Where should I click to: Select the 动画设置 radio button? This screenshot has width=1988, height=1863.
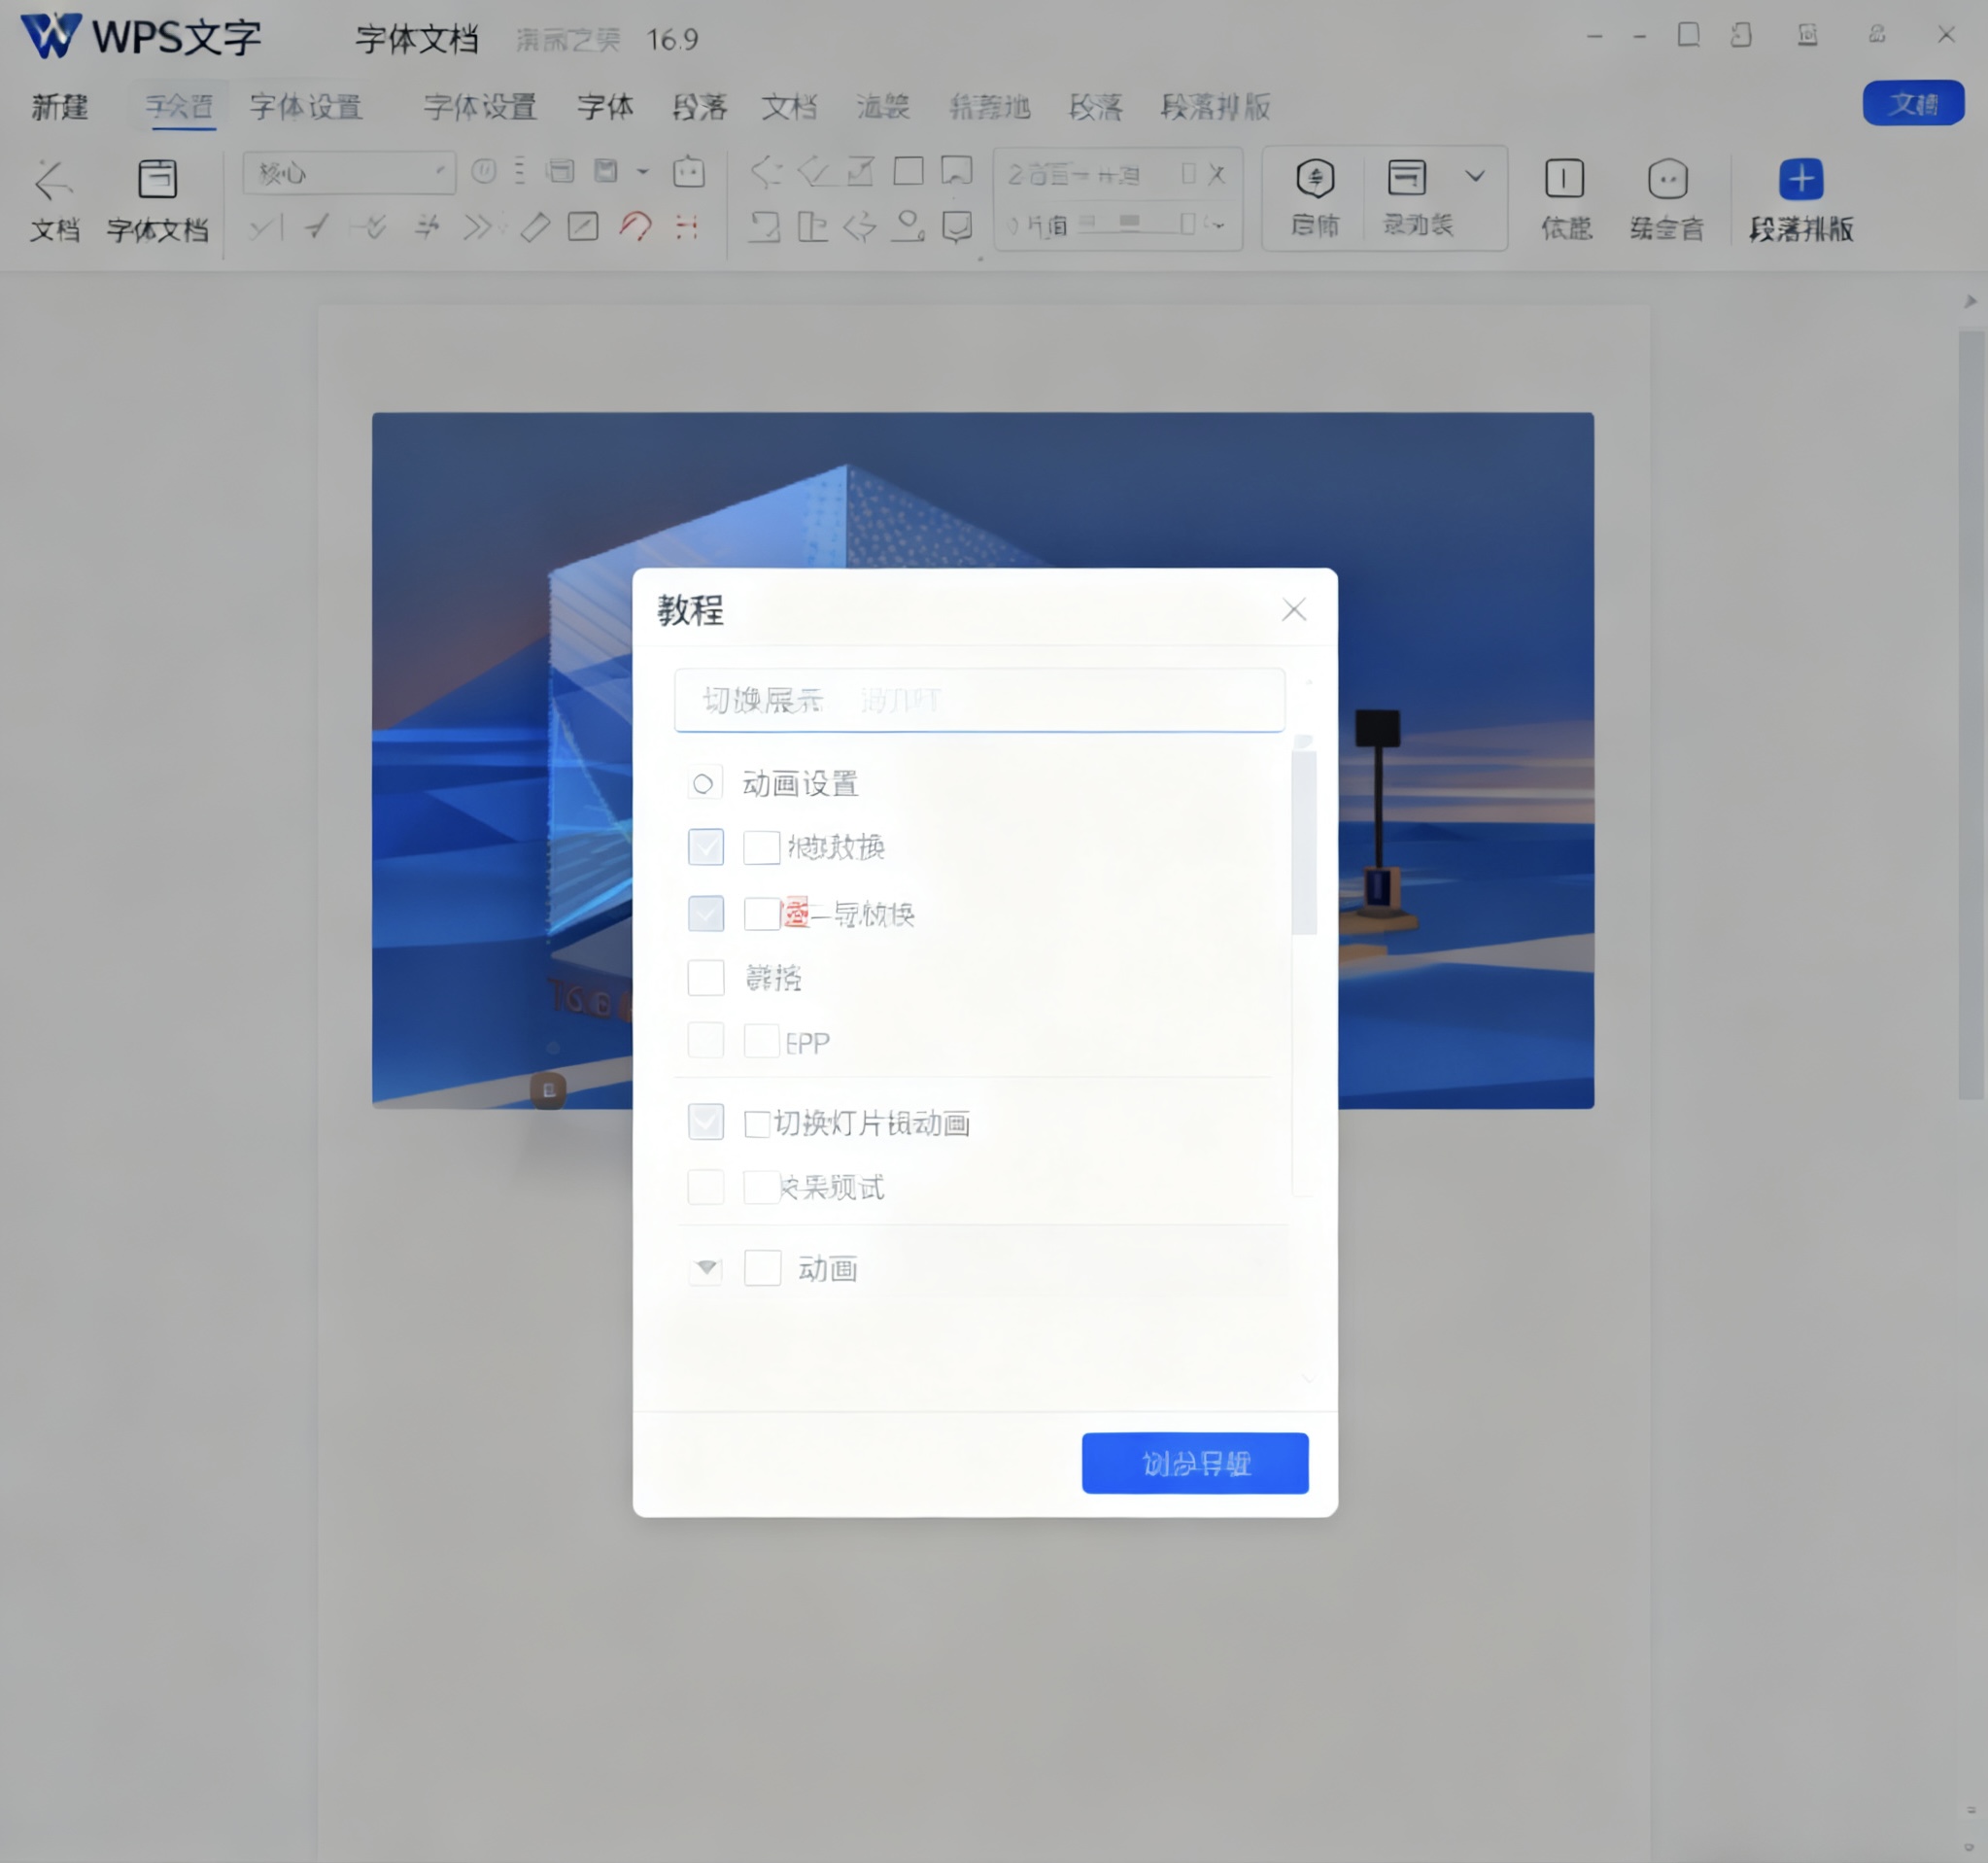coord(703,784)
